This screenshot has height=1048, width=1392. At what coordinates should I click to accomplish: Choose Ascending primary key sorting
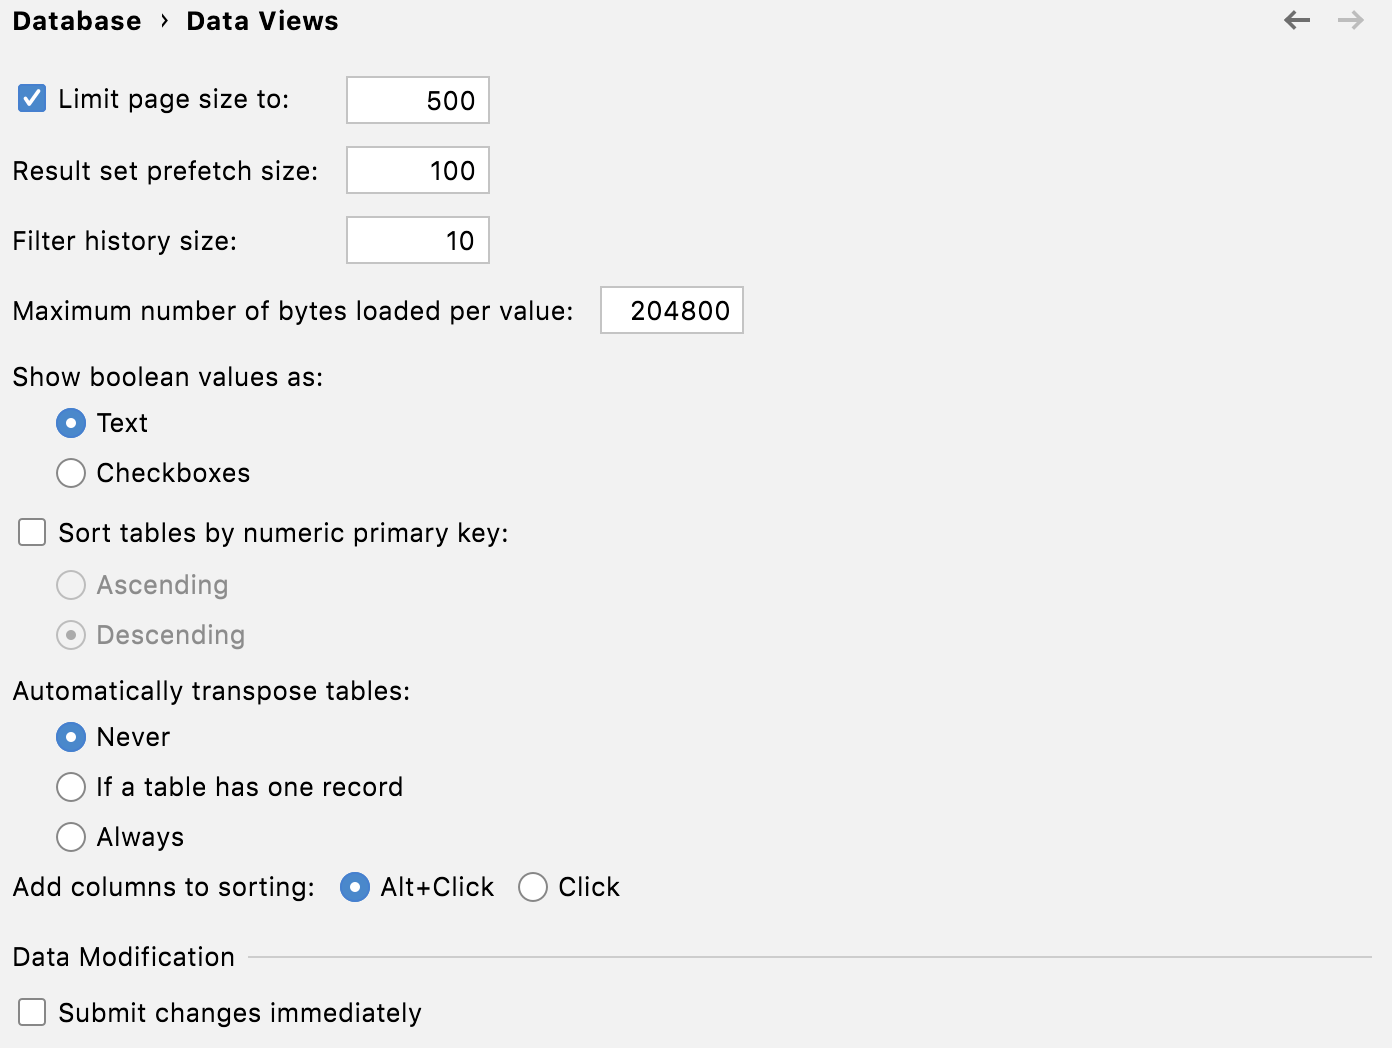tap(70, 585)
